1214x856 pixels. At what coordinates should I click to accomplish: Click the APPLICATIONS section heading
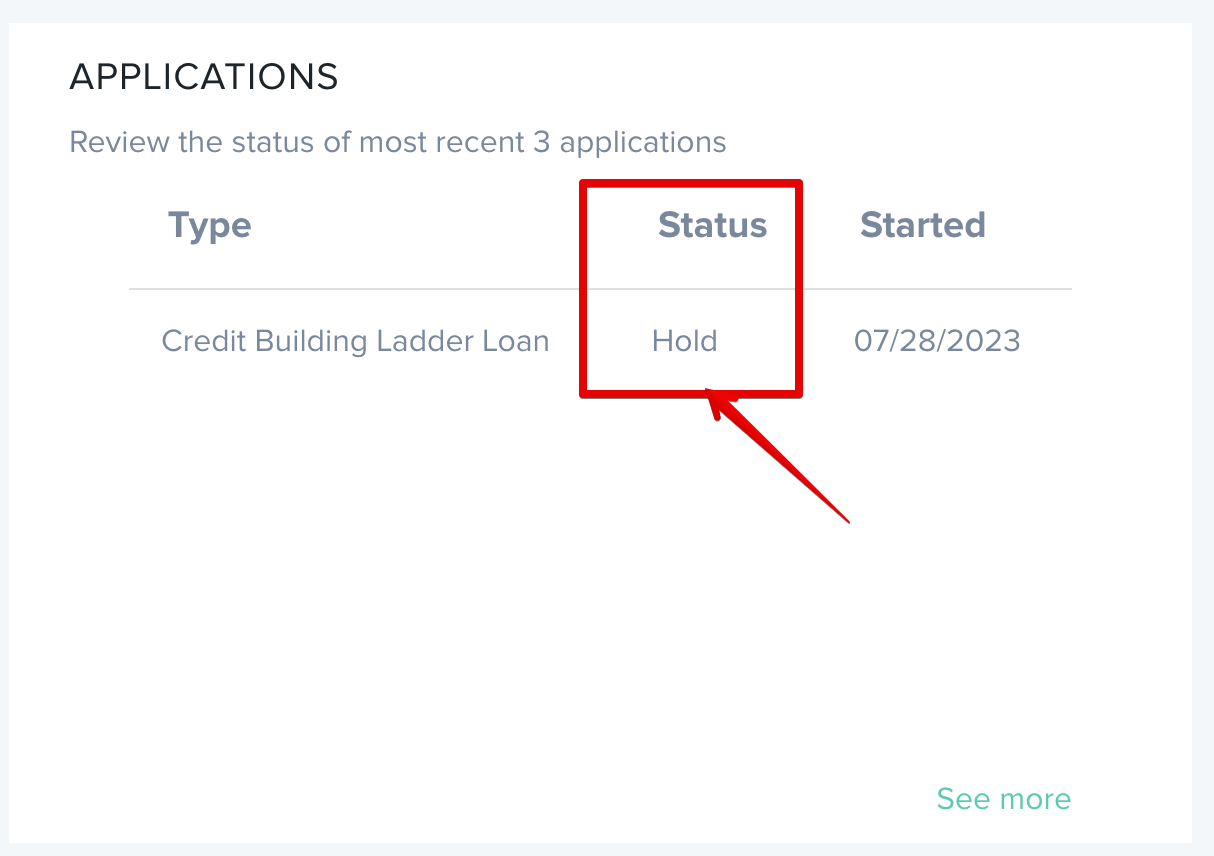[204, 77]
